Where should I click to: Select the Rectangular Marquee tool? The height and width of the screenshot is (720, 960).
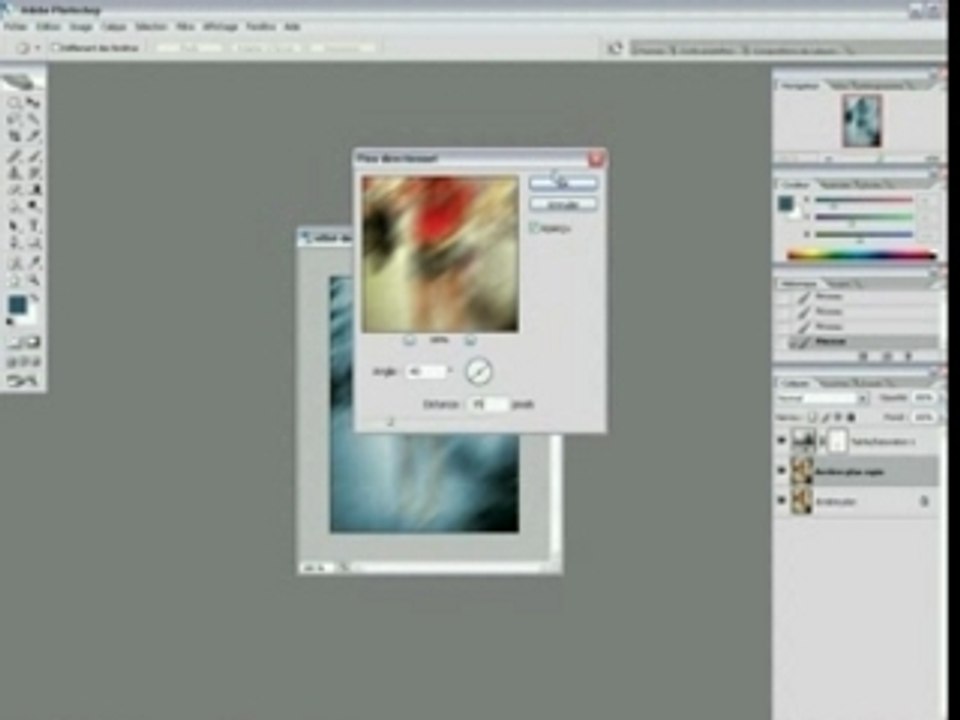coord(14,103)
